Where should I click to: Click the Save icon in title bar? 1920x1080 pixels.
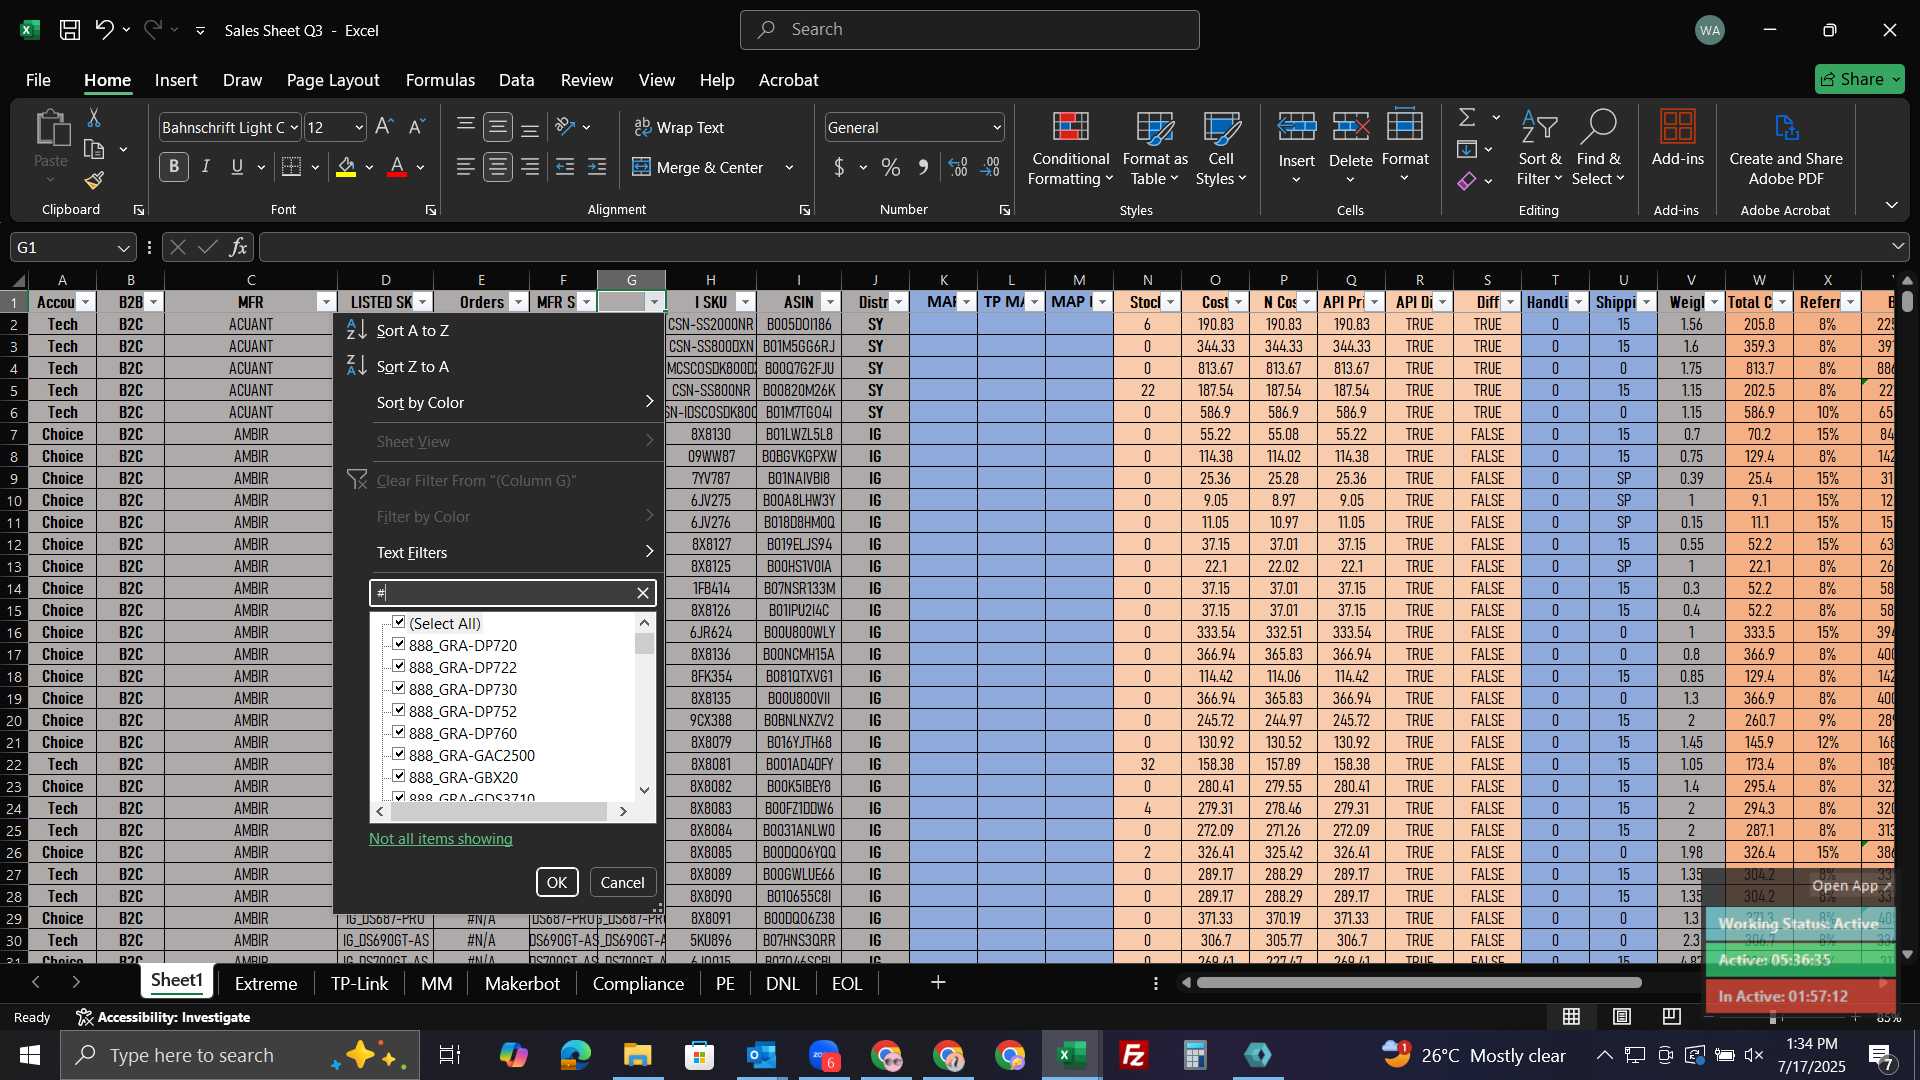[70, 30]
